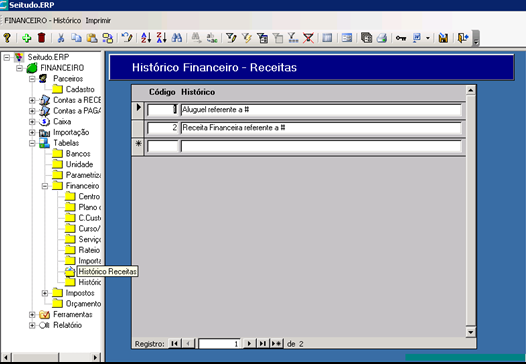Add a new record with green plus icon
Screen dimensions: 526x364
click(x=27, y=38)
